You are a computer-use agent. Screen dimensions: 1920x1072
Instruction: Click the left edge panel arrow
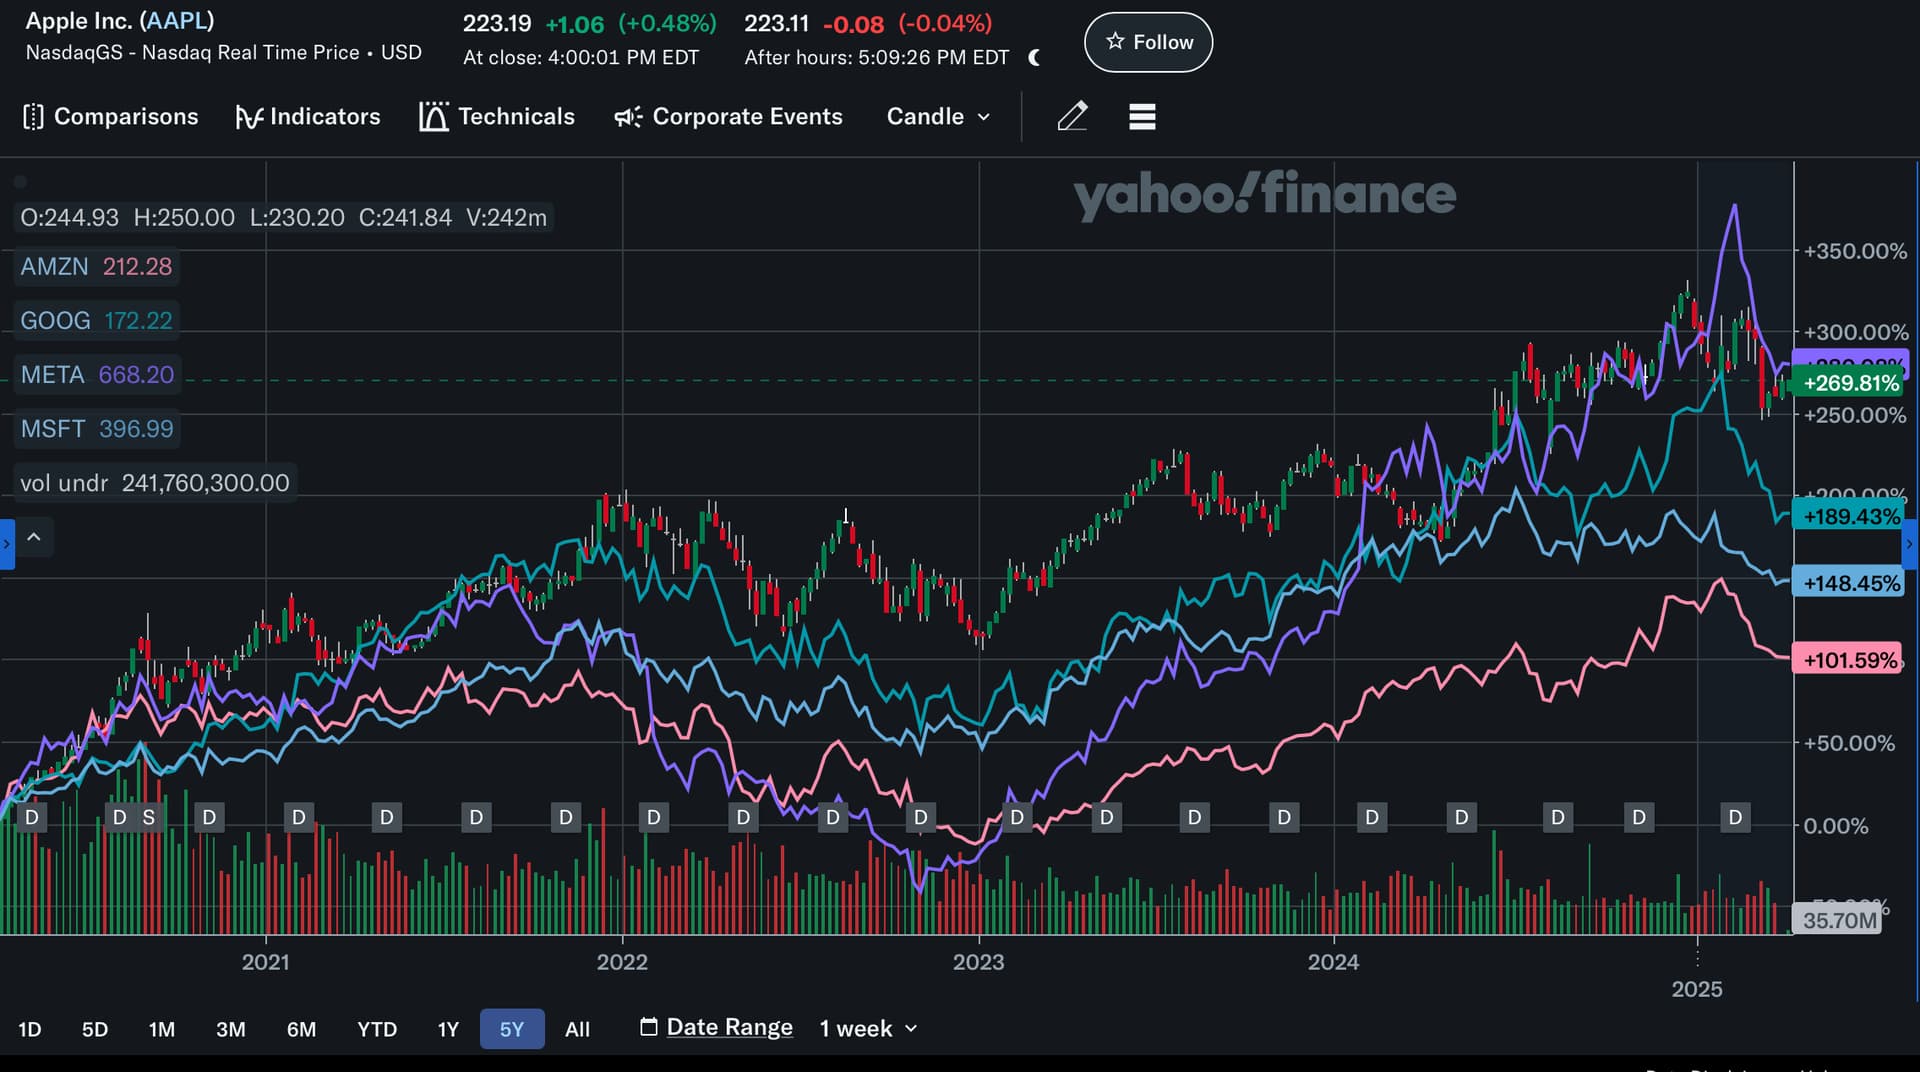tap(7, 545)
